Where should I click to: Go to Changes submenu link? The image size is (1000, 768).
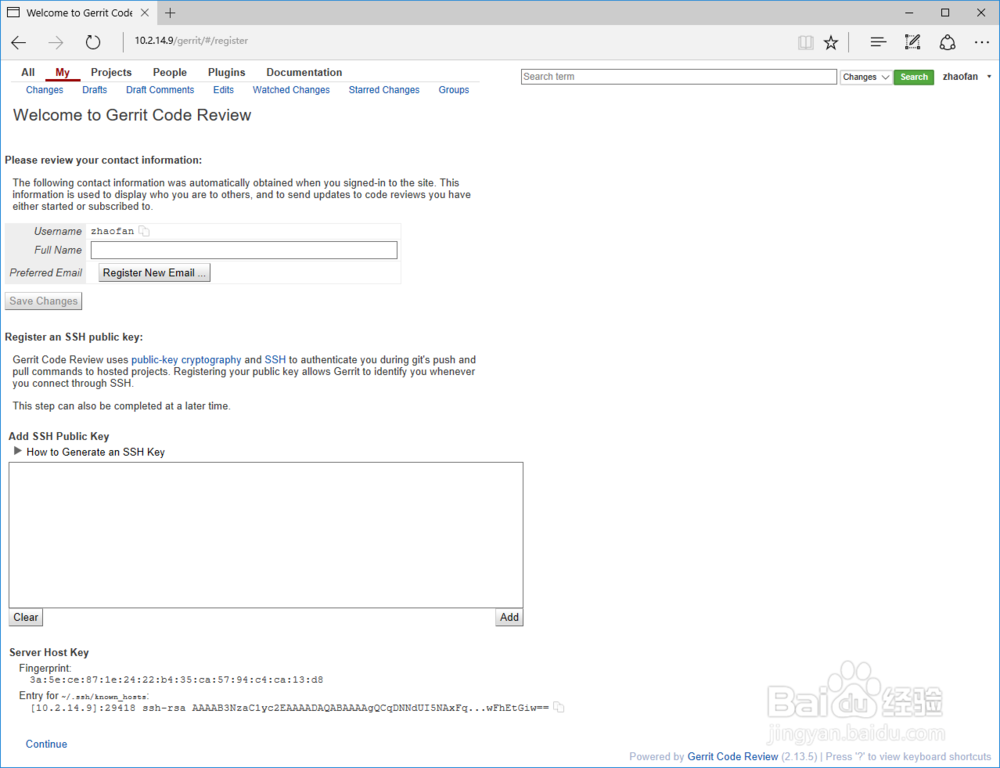click(45, 90)
